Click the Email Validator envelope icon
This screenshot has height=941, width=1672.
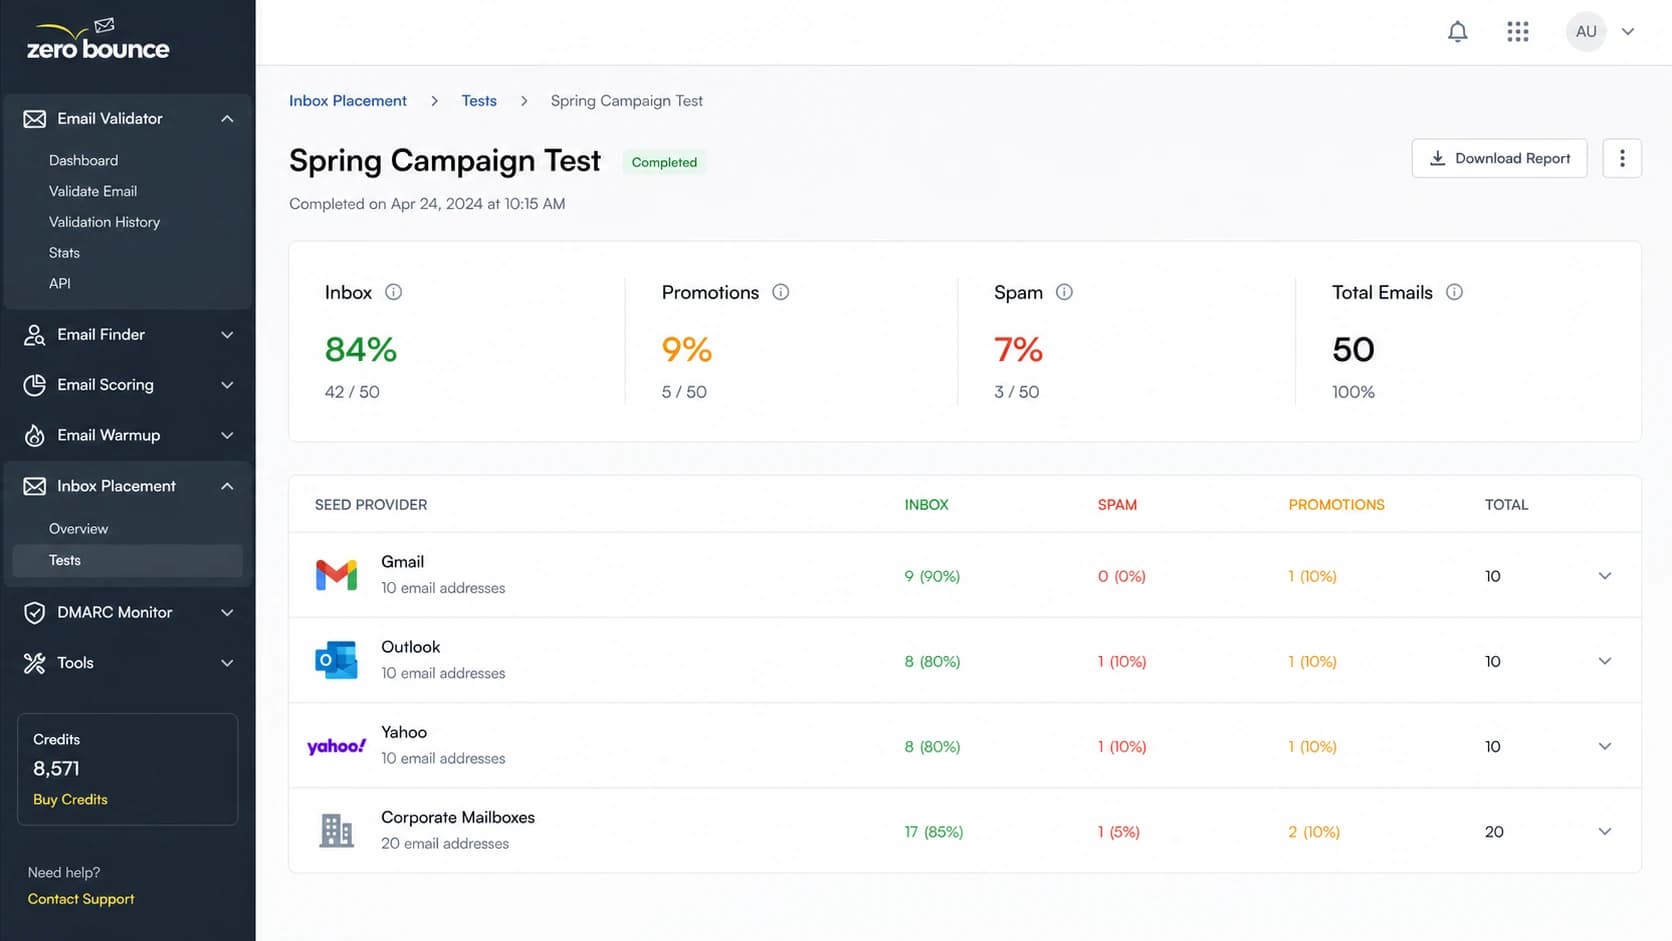tap(35, 119)
